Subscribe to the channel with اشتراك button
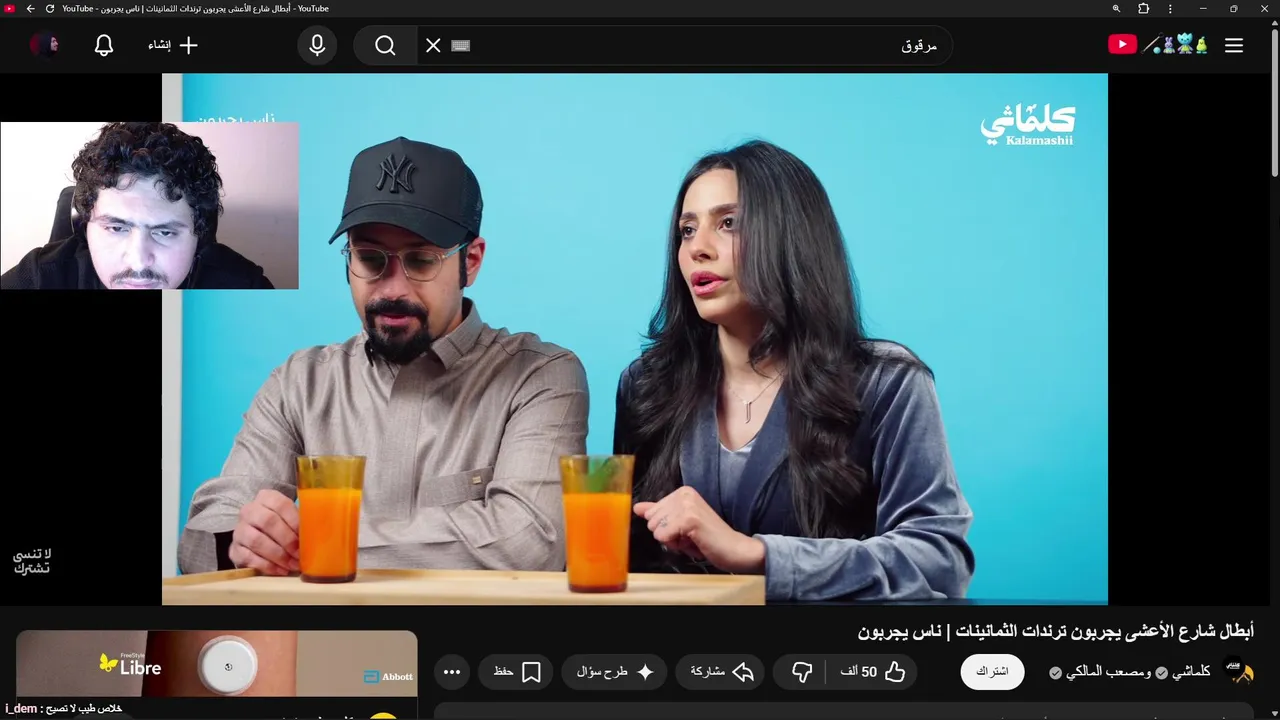The width and height of the screenshot is (1280, 720). pyautogui.click(x=992, y=672)
